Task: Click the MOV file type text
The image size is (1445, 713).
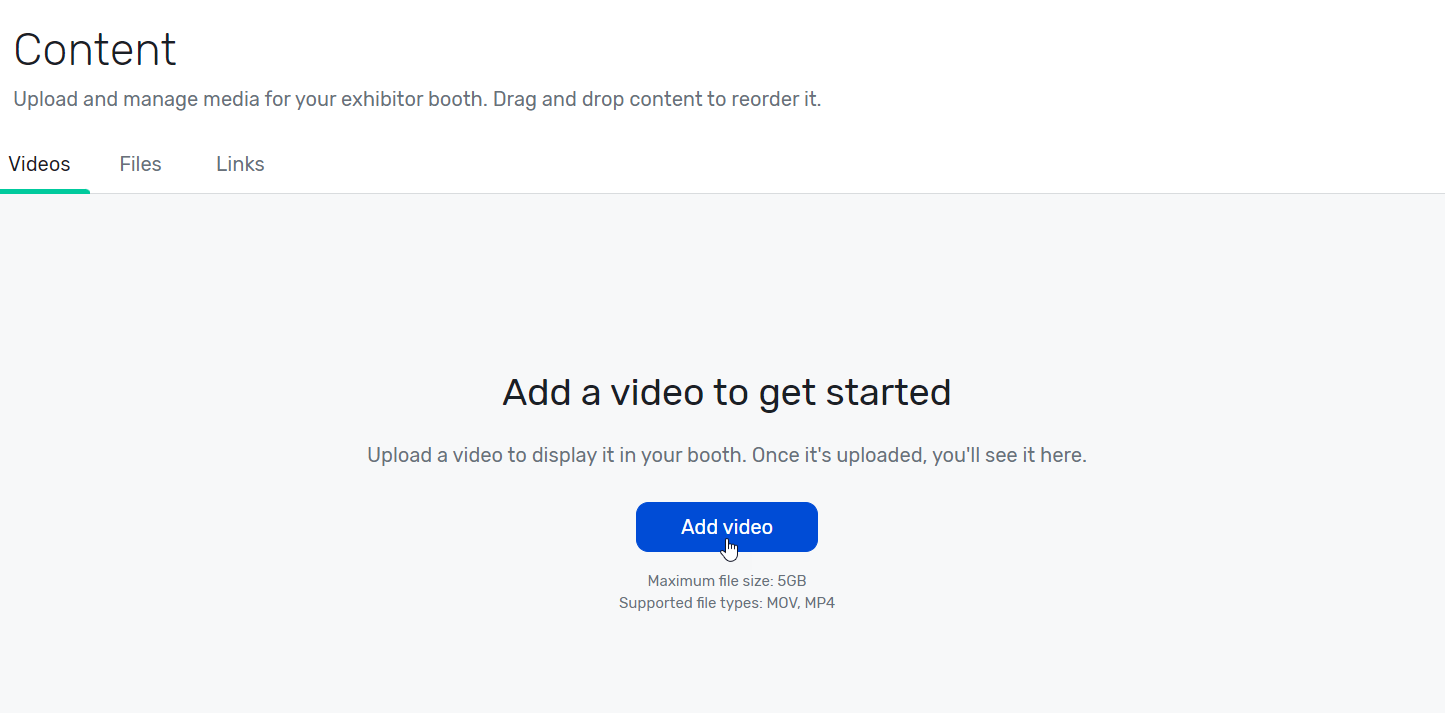Action: click(782, 603)
